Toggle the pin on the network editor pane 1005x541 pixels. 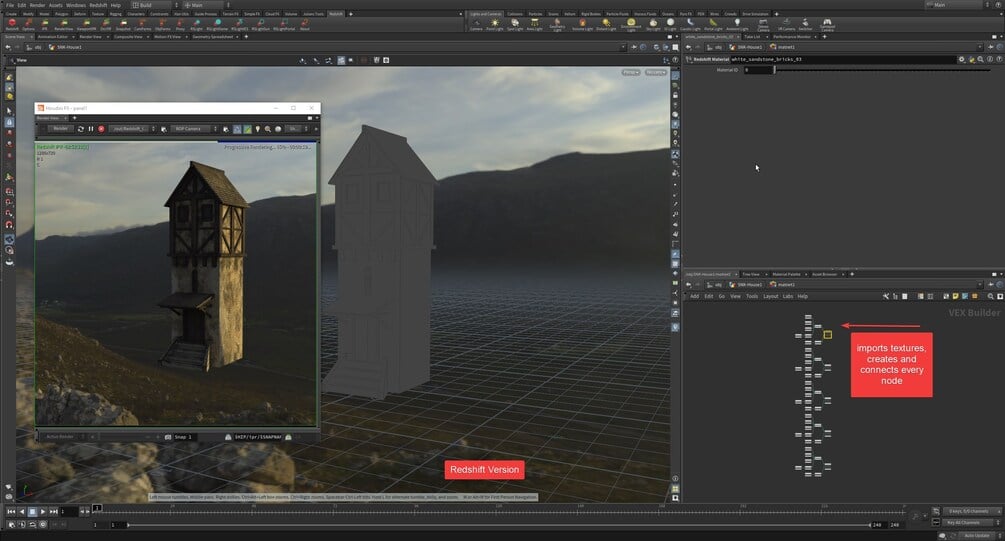coord(991,285)
